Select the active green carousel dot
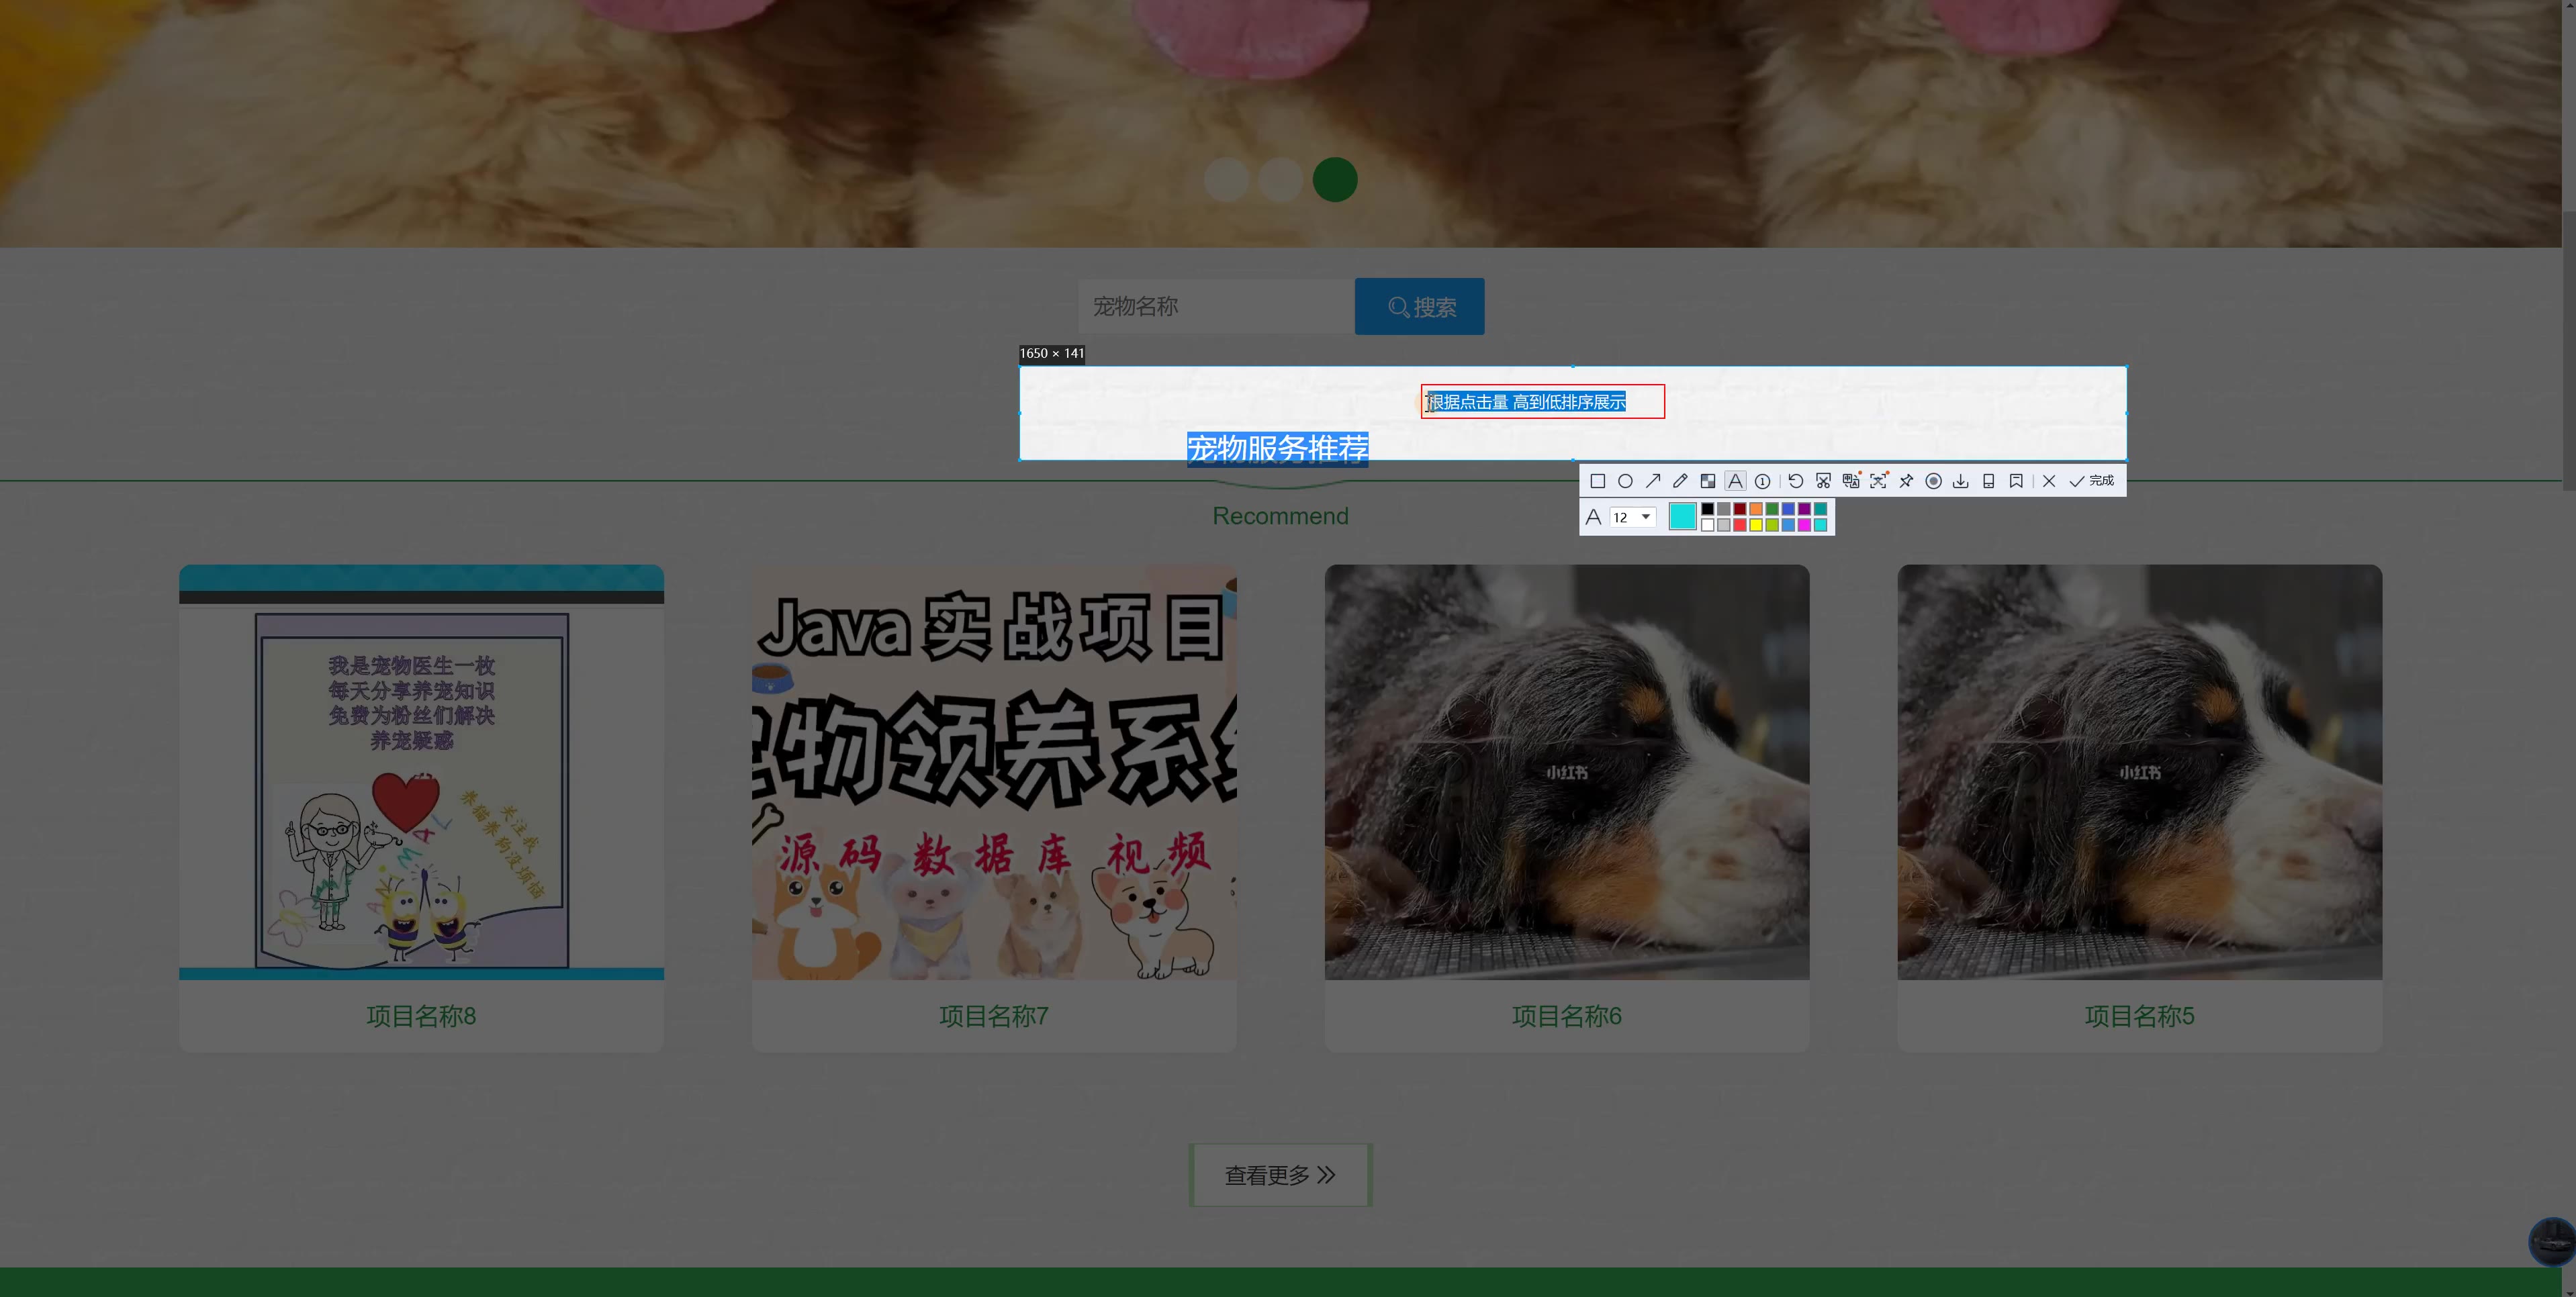The width and height of the screenshot is (2576, 1297). point(1335,180)
